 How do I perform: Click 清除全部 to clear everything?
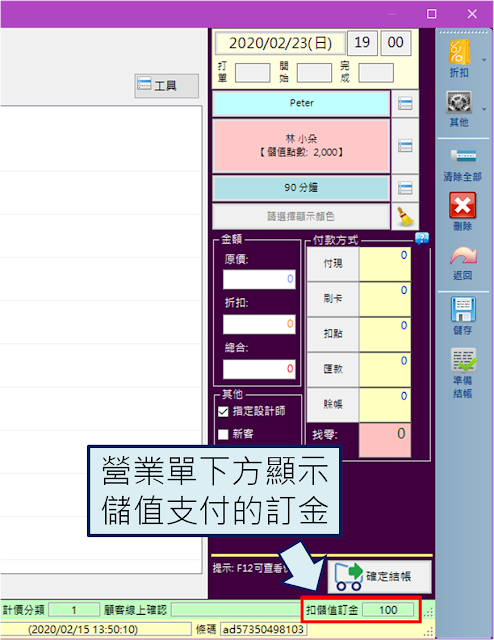click(463, 165)
